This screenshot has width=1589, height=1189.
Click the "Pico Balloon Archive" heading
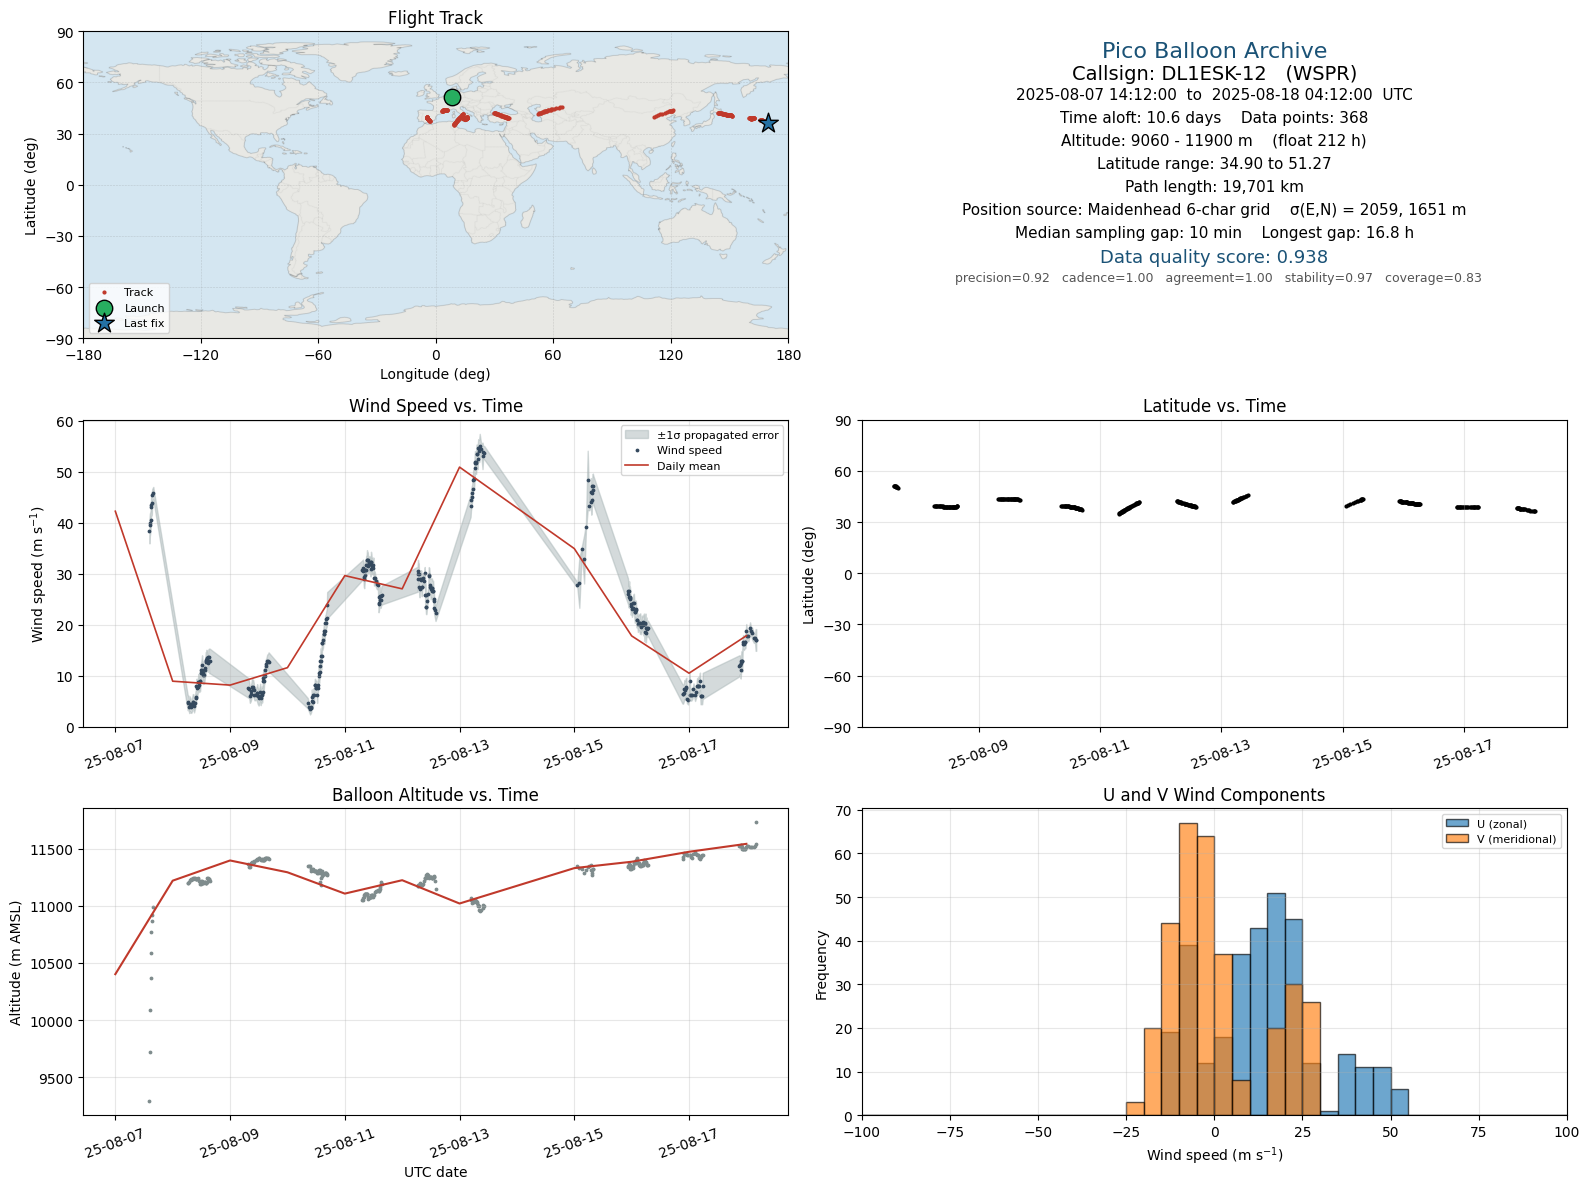coord(1214,51)
